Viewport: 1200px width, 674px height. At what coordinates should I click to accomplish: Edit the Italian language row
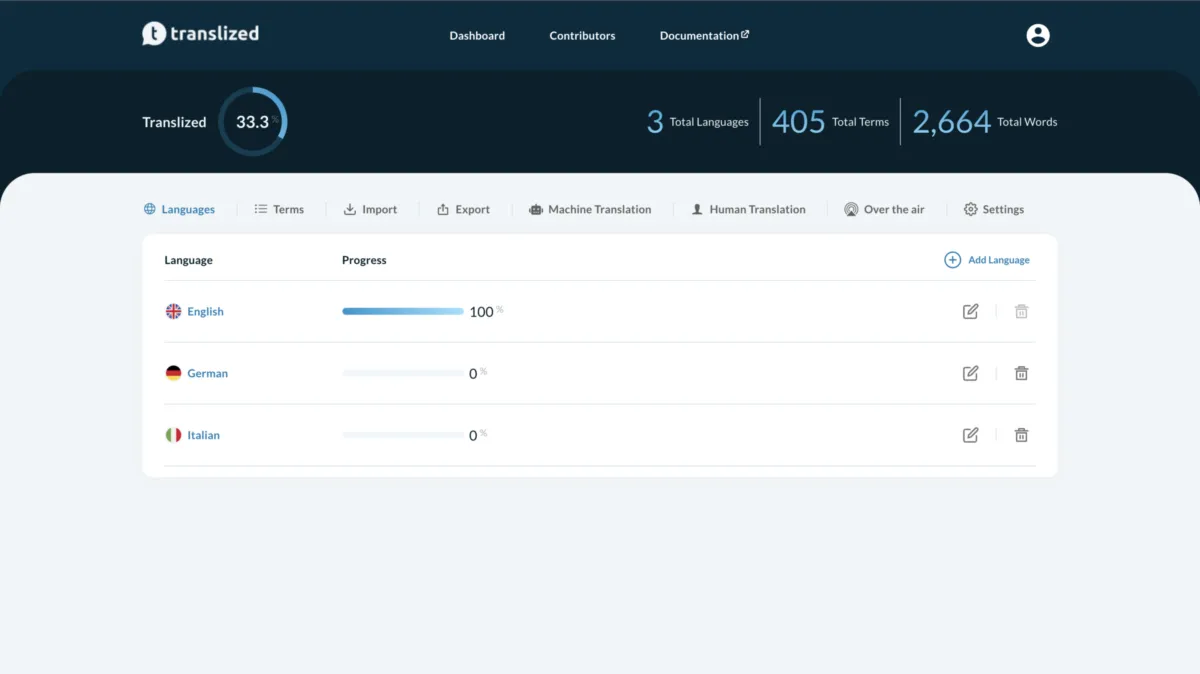[x=970, y=435]
